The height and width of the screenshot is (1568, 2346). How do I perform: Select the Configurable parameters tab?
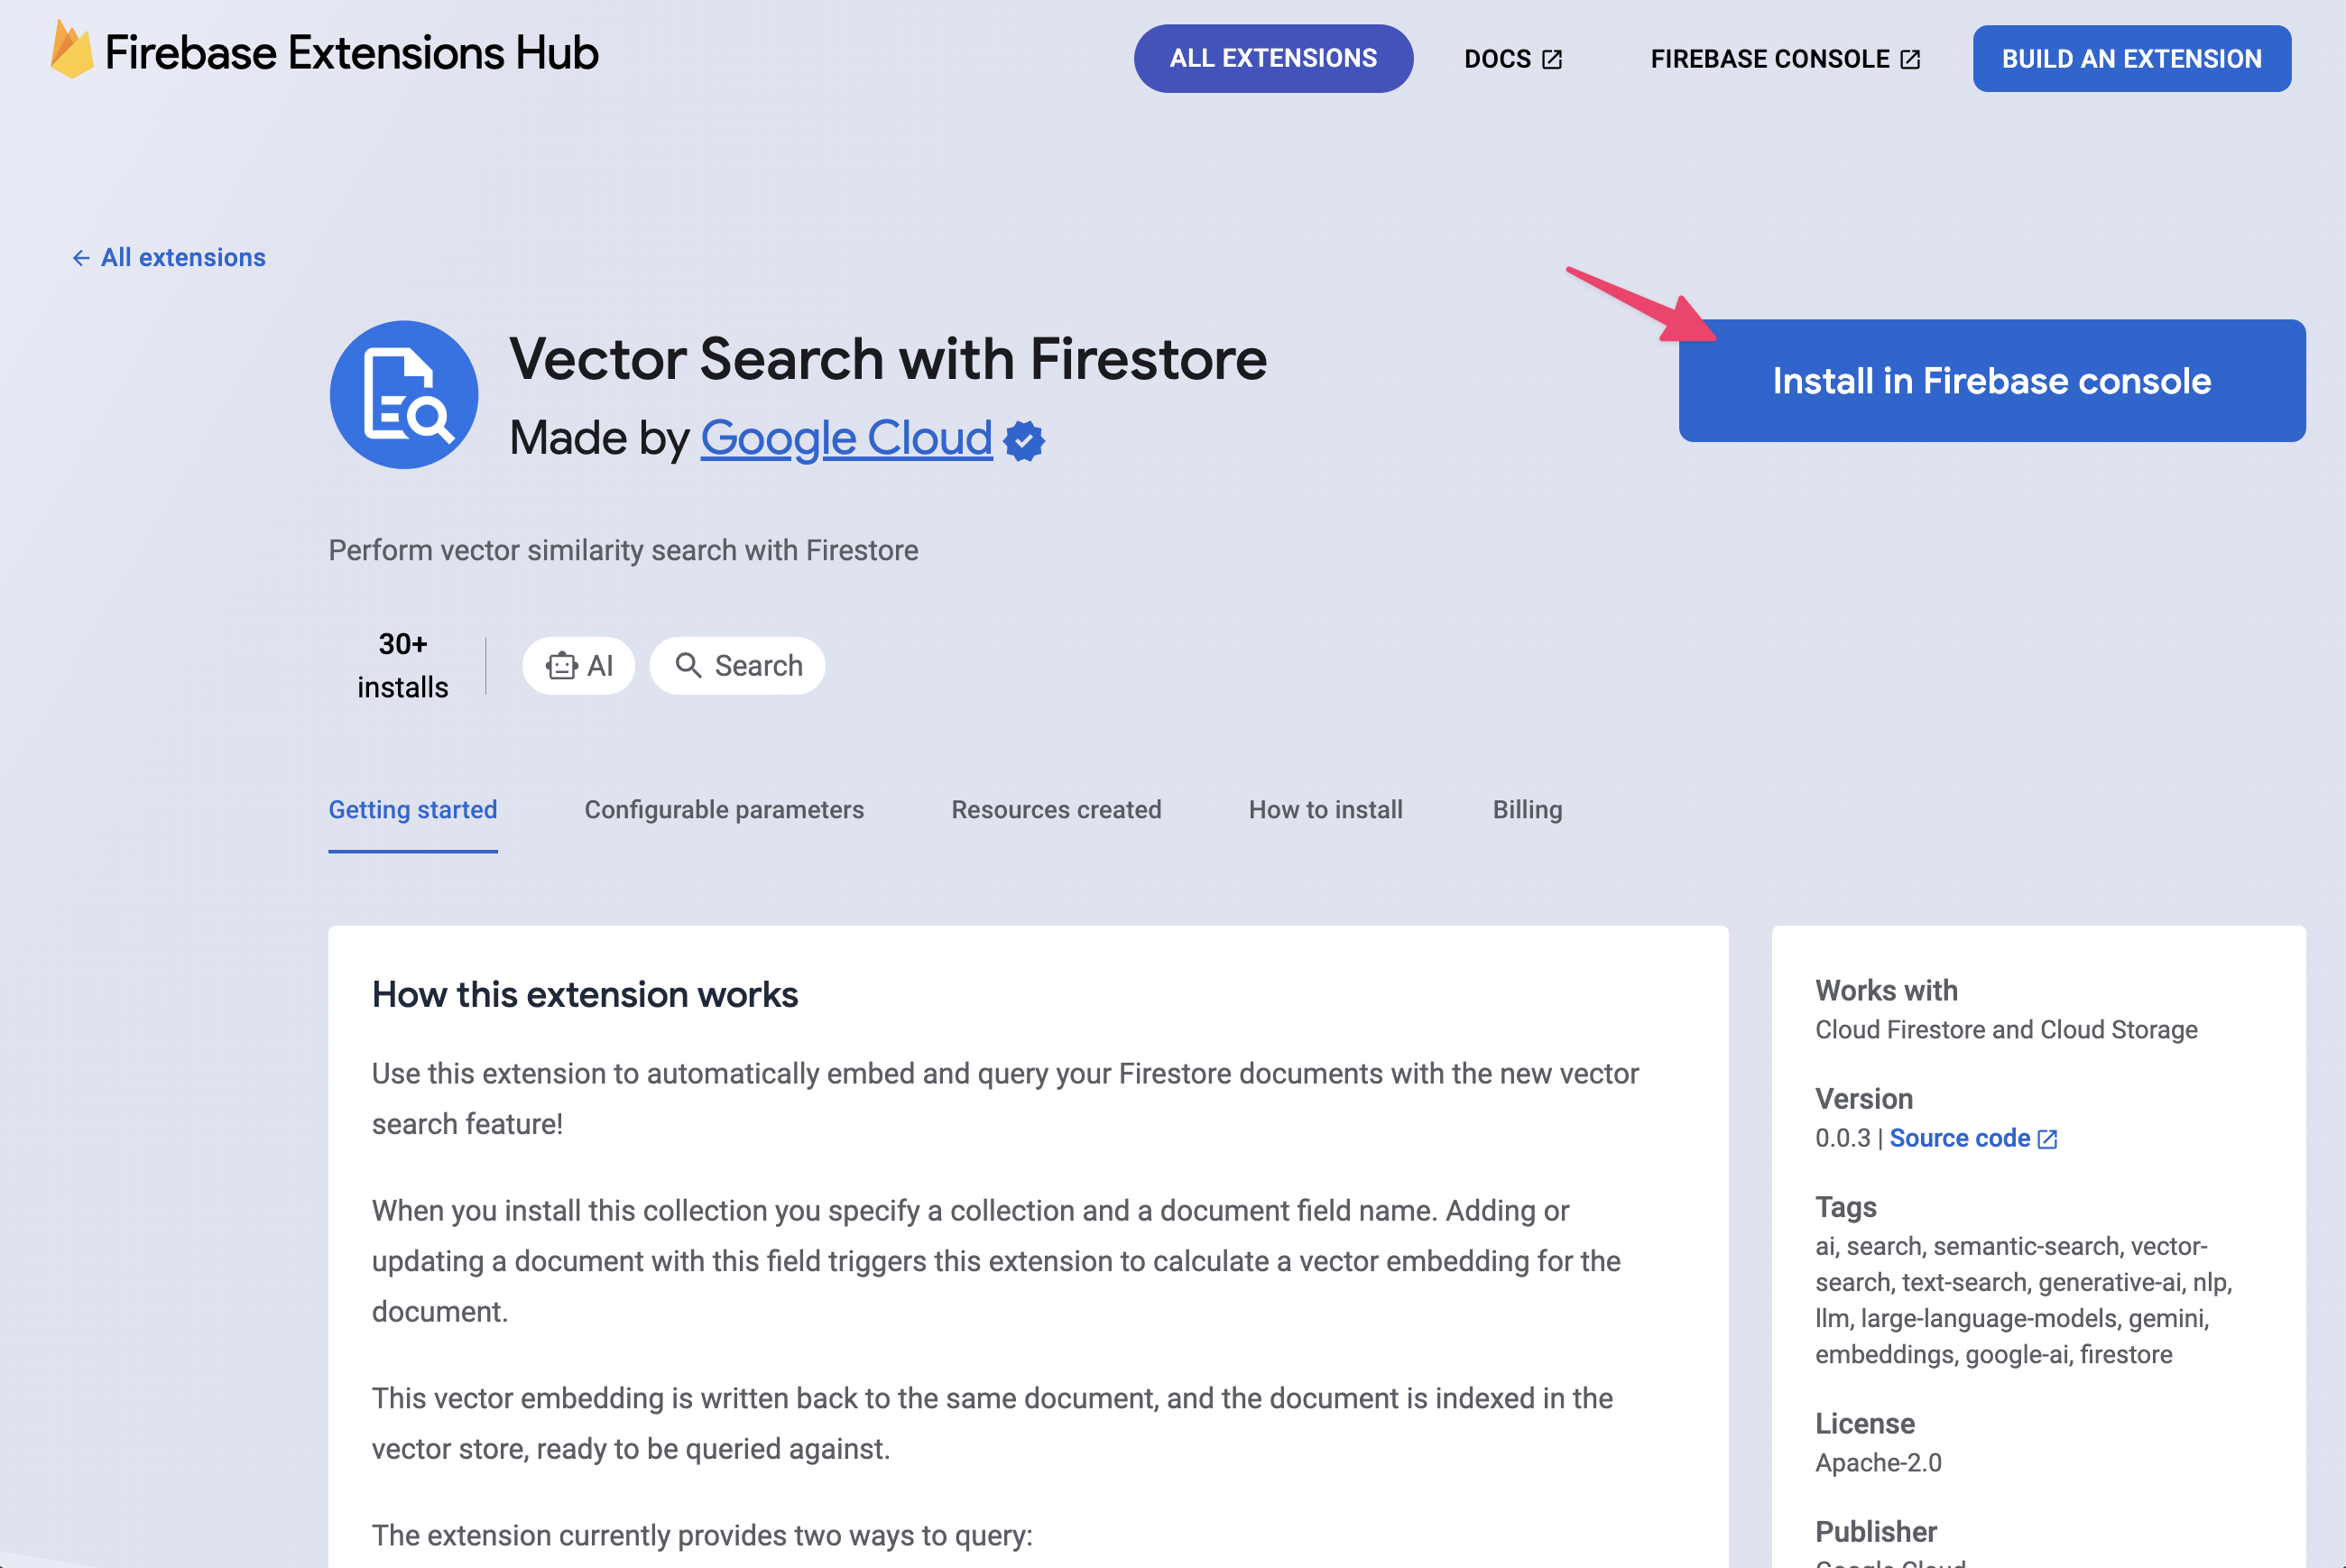(723, 808)
